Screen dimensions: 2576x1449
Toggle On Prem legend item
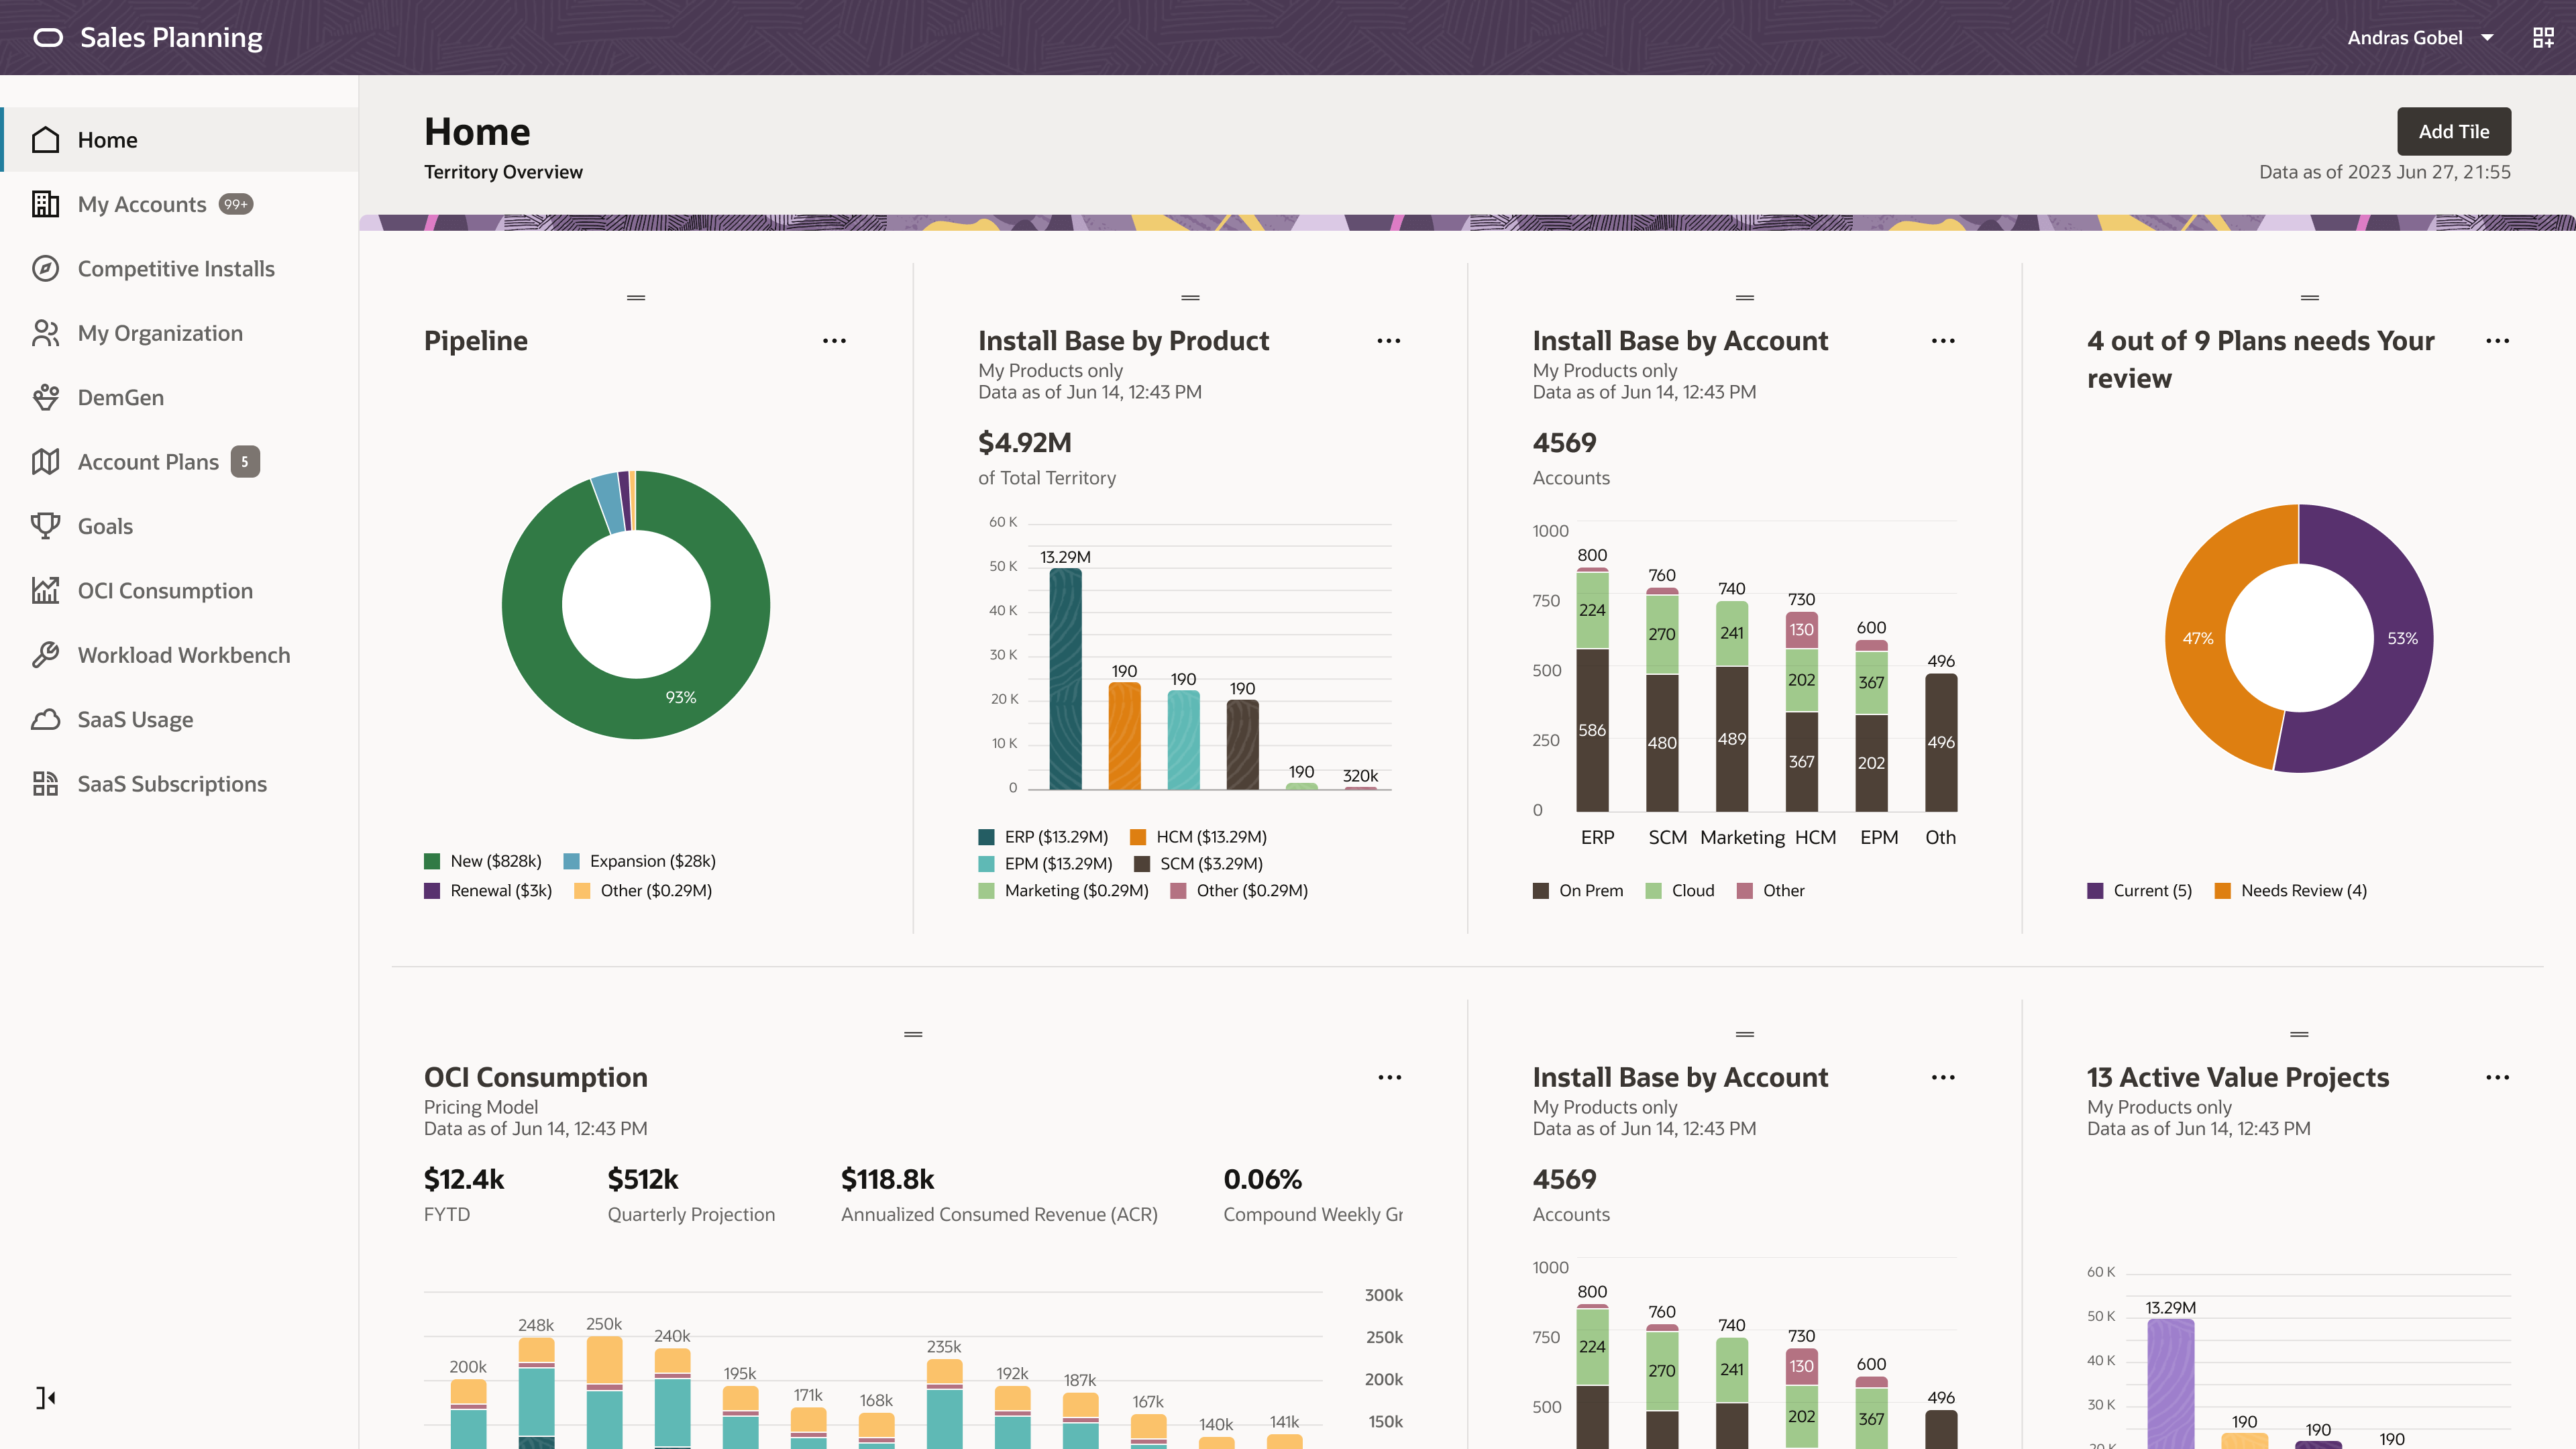(x=1578, y=891)
